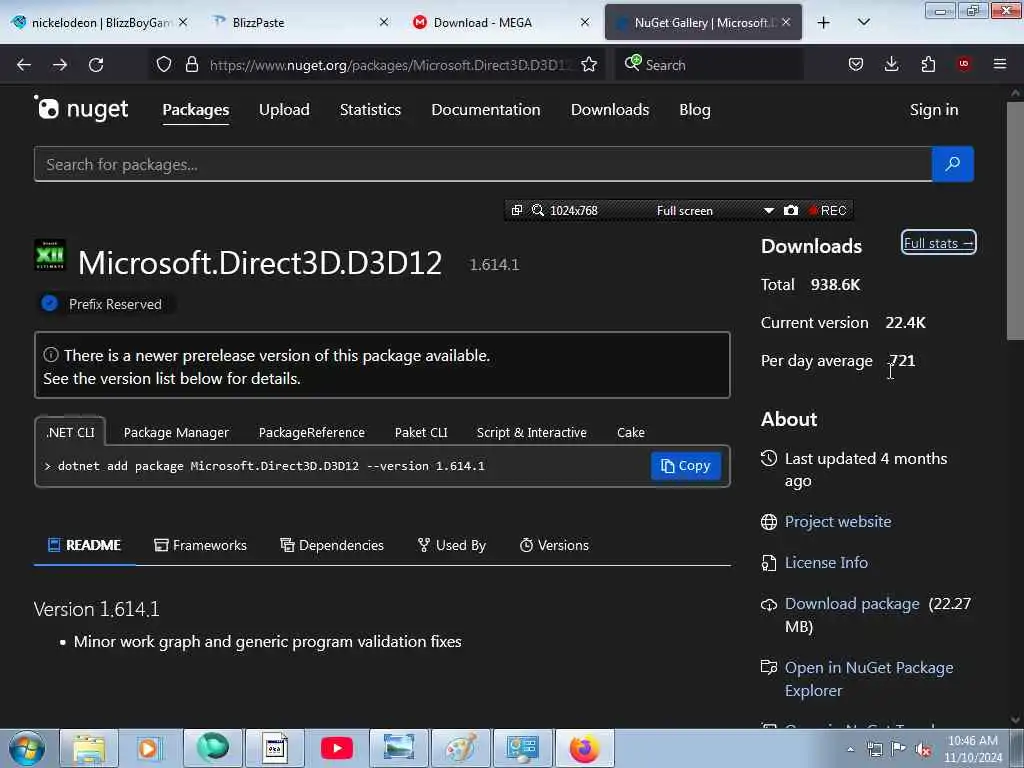
Task: Open a new browser tab
Action: (824, 23)
